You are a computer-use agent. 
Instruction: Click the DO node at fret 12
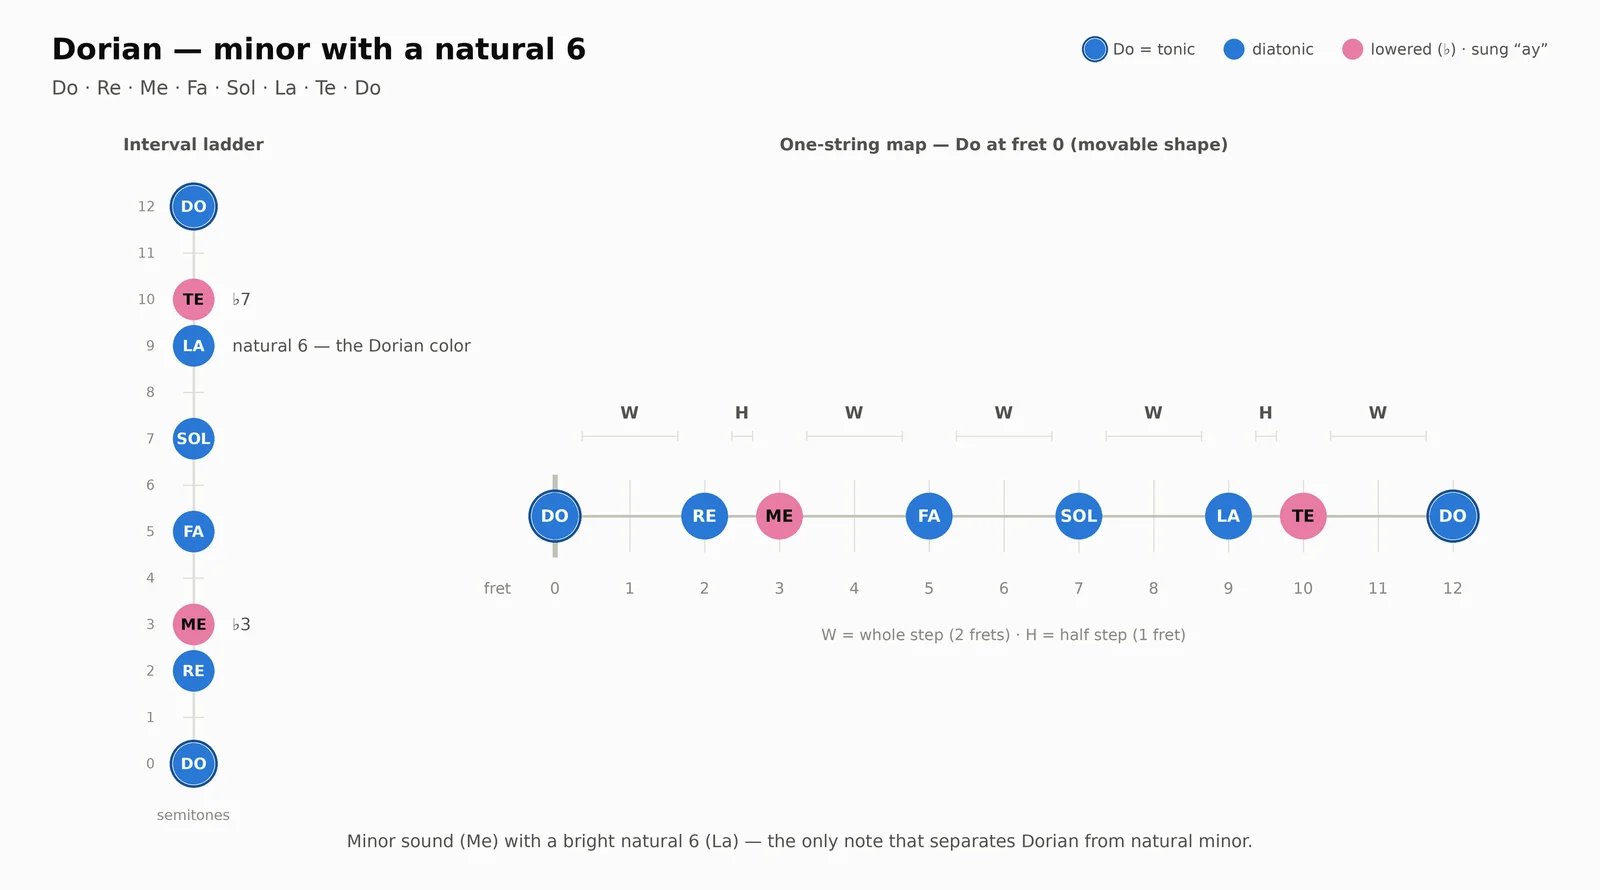coord(1452,516)
